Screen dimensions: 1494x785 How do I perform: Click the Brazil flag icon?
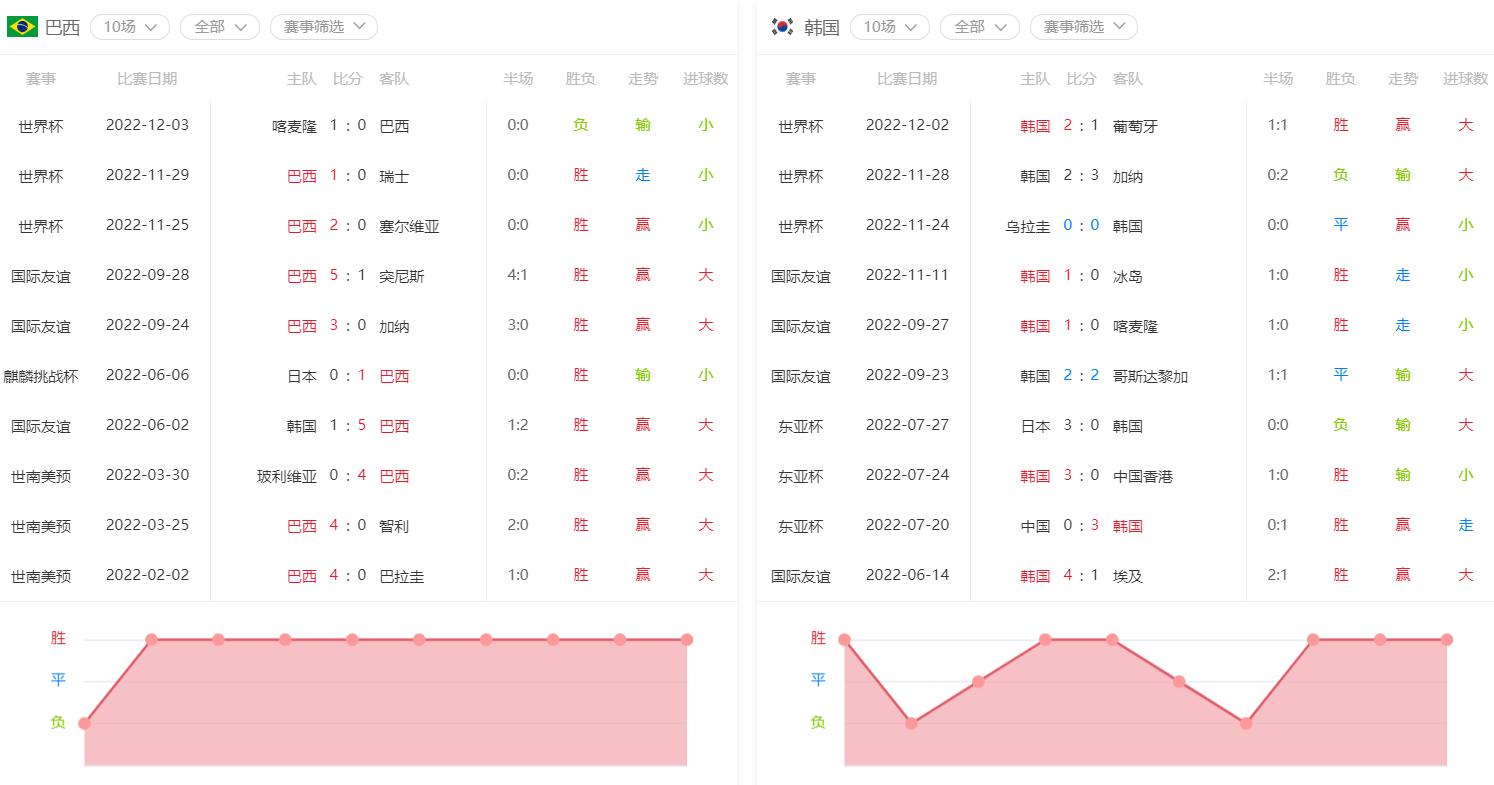tap(22, 27)
